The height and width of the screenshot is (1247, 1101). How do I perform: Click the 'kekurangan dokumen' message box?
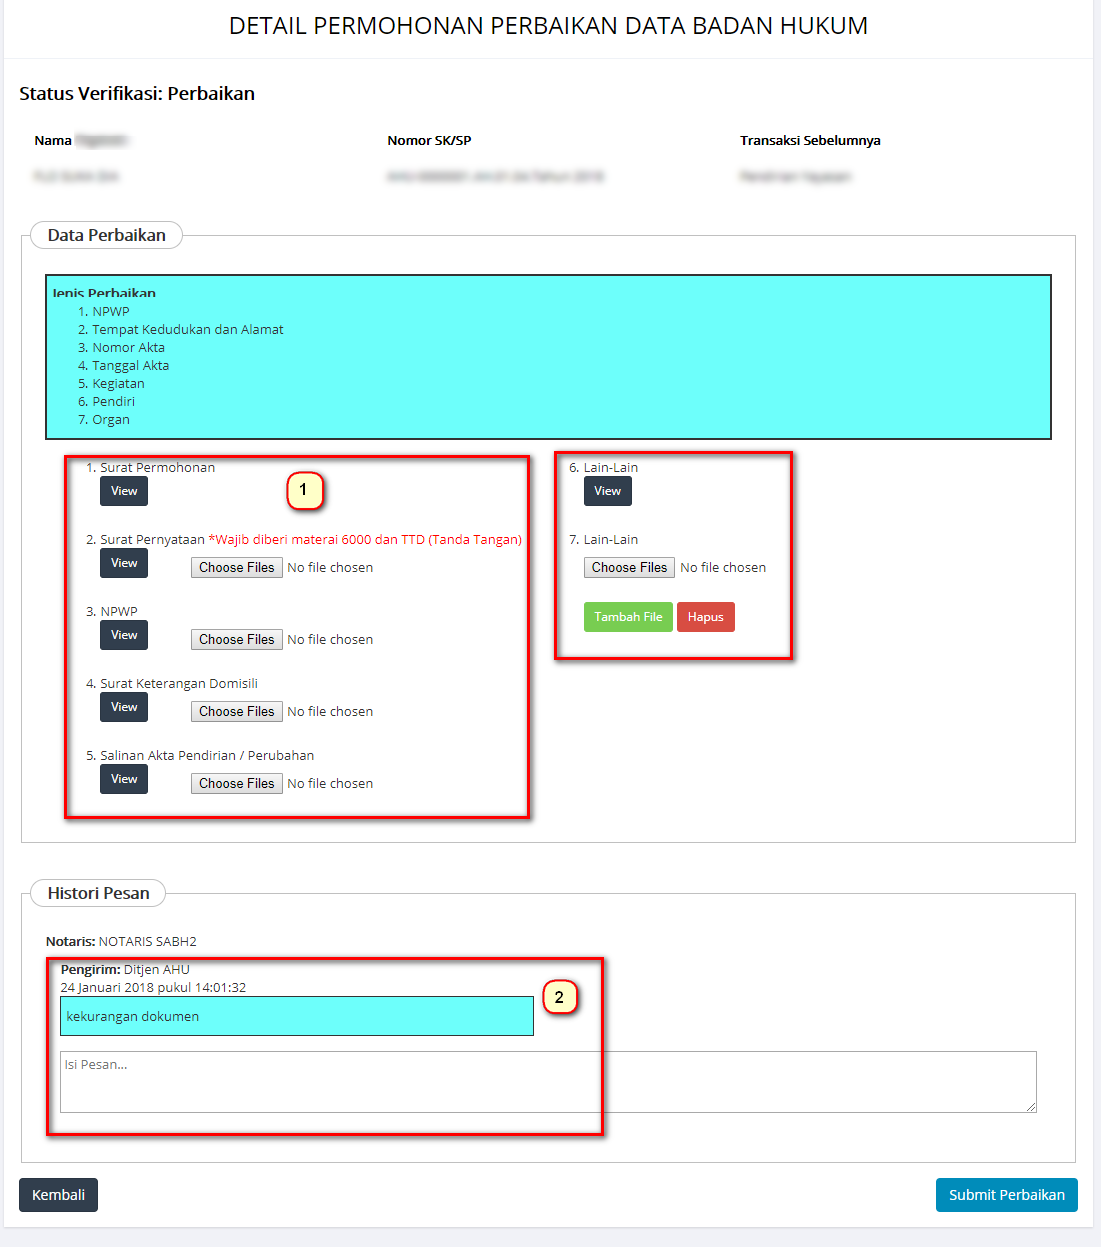[x=296, y=1016]
